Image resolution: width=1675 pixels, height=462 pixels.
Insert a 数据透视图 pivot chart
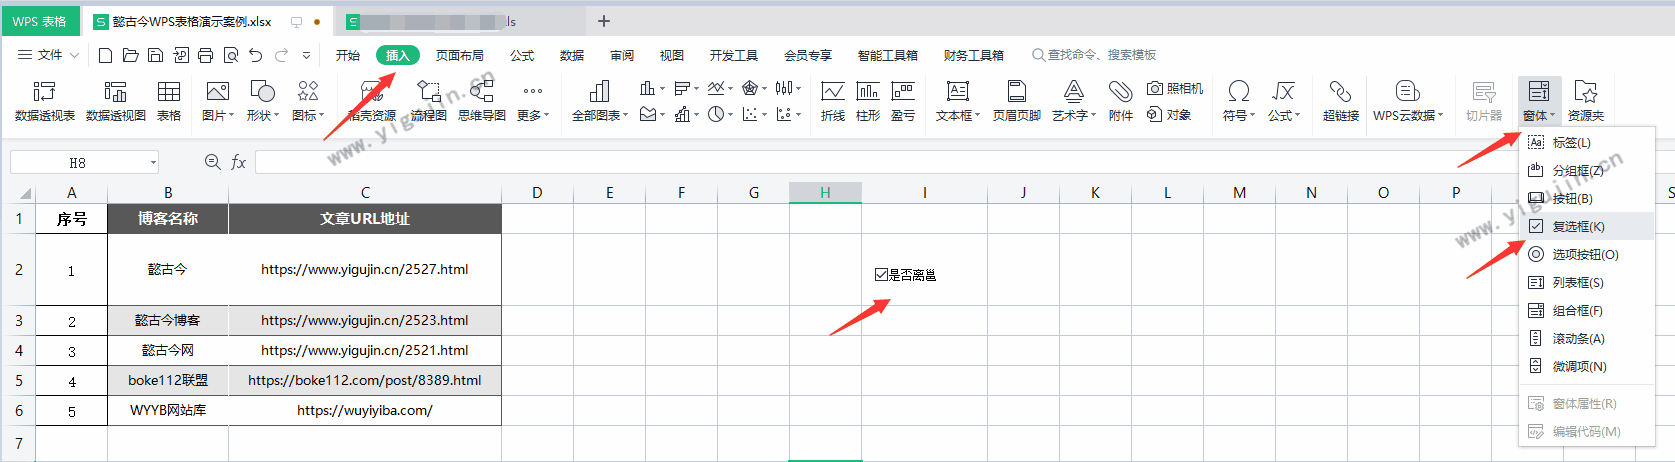pos(116,101)
